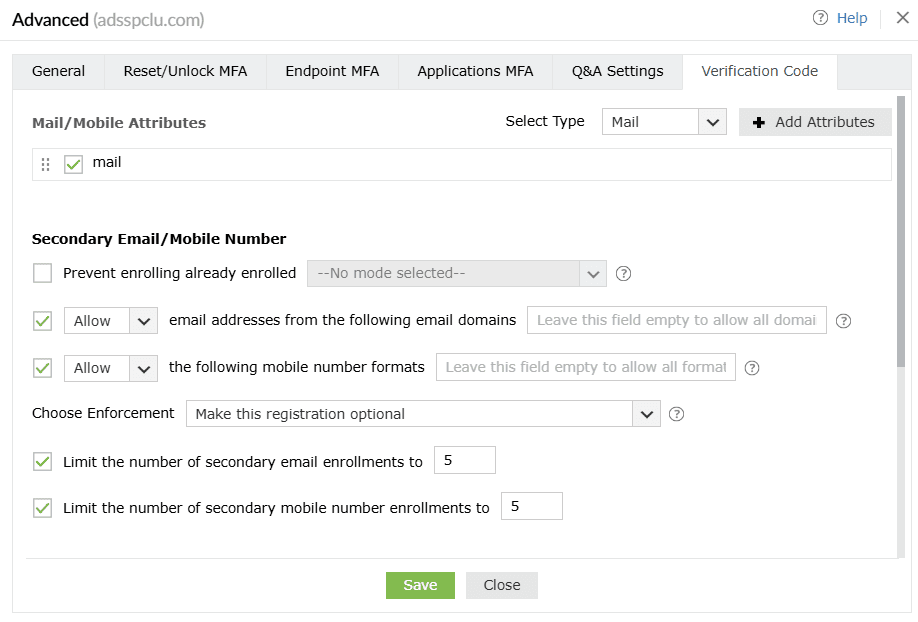
Task: Click the help icon beside mobile number formats field
Action: pyautogui.click(x=752, y=367)
